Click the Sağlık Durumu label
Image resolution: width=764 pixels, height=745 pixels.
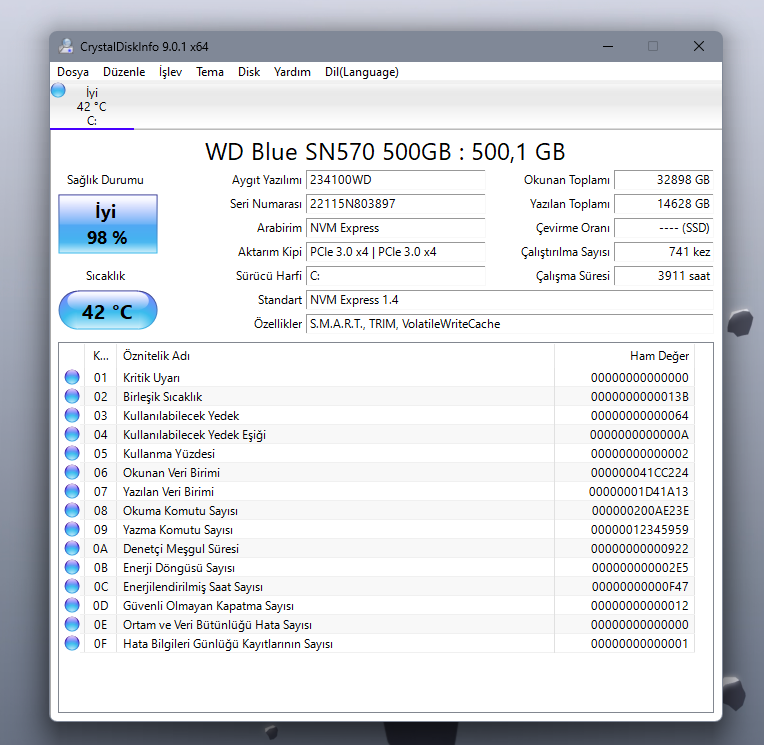tap(105, 180)
